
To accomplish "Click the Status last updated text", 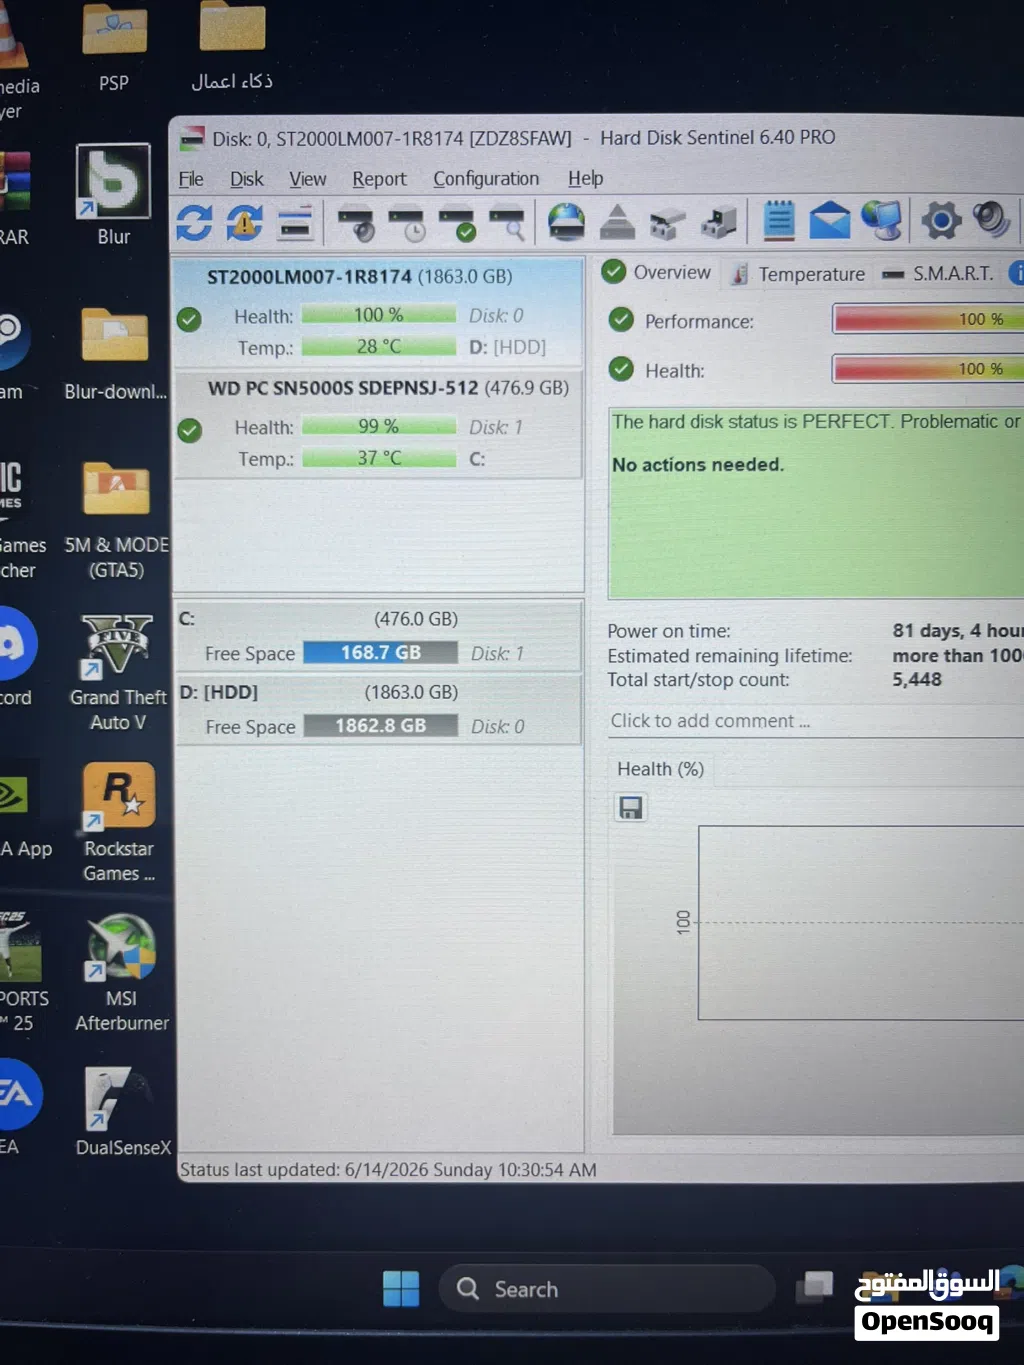I will 388,1169.
